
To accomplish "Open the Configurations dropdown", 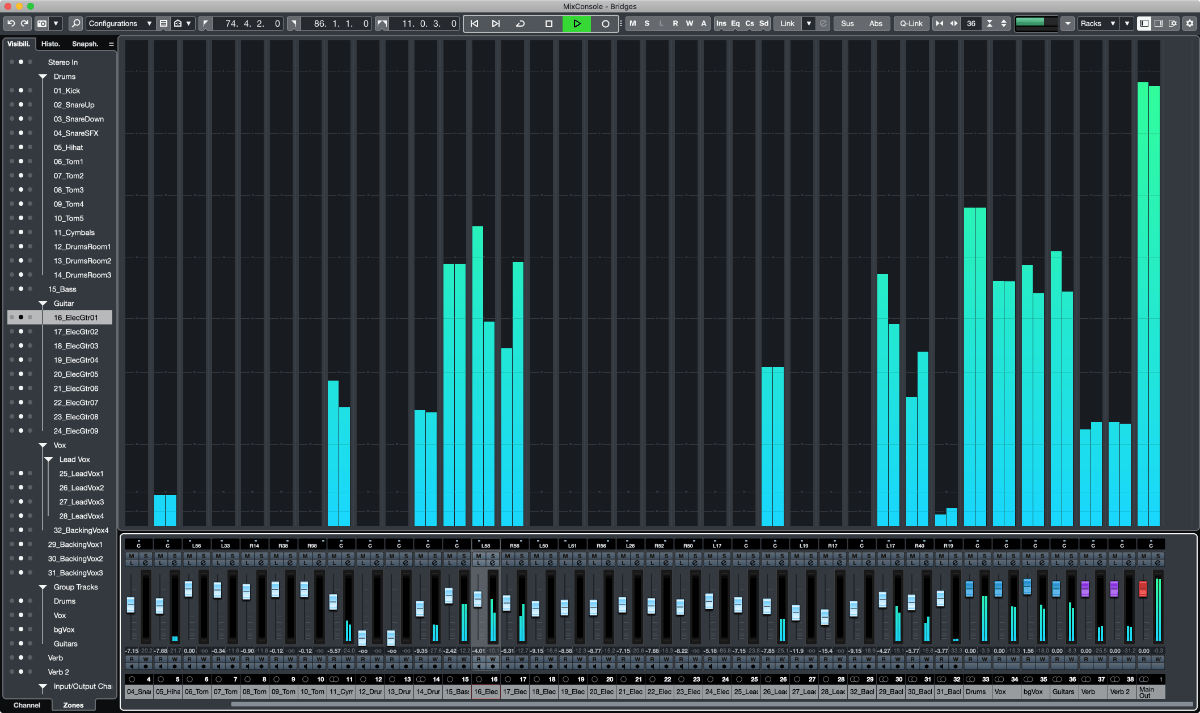I will pyautogui.click(x=119, y=23).
